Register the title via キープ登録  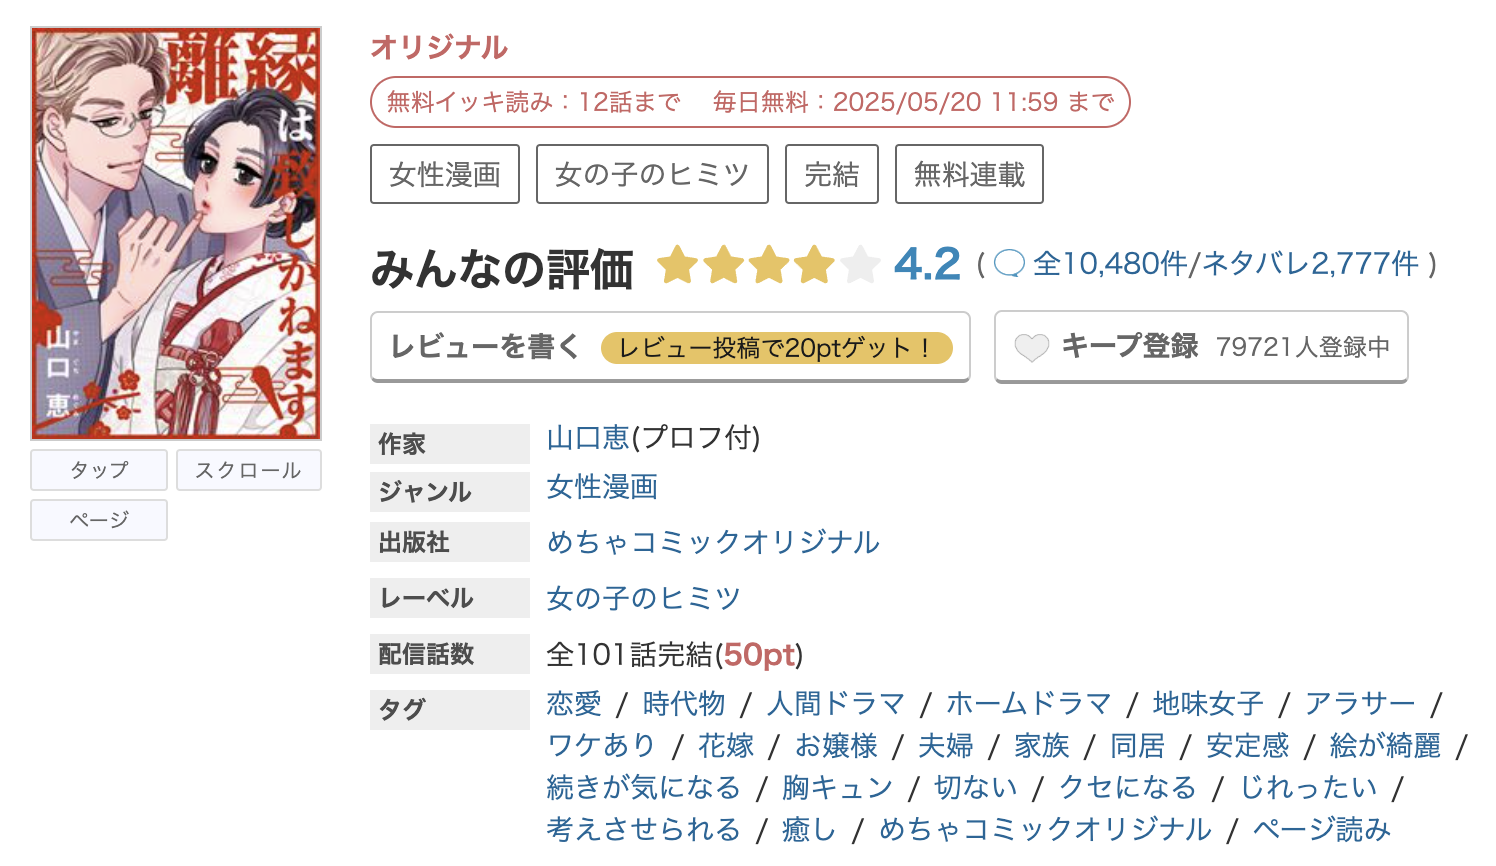pyautogui.click(x=1200, y=346)
